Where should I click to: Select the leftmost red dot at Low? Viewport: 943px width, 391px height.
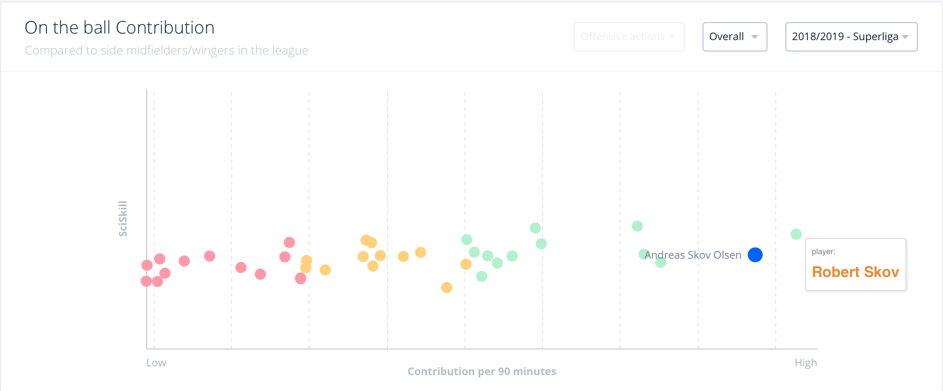pos(146,281)
